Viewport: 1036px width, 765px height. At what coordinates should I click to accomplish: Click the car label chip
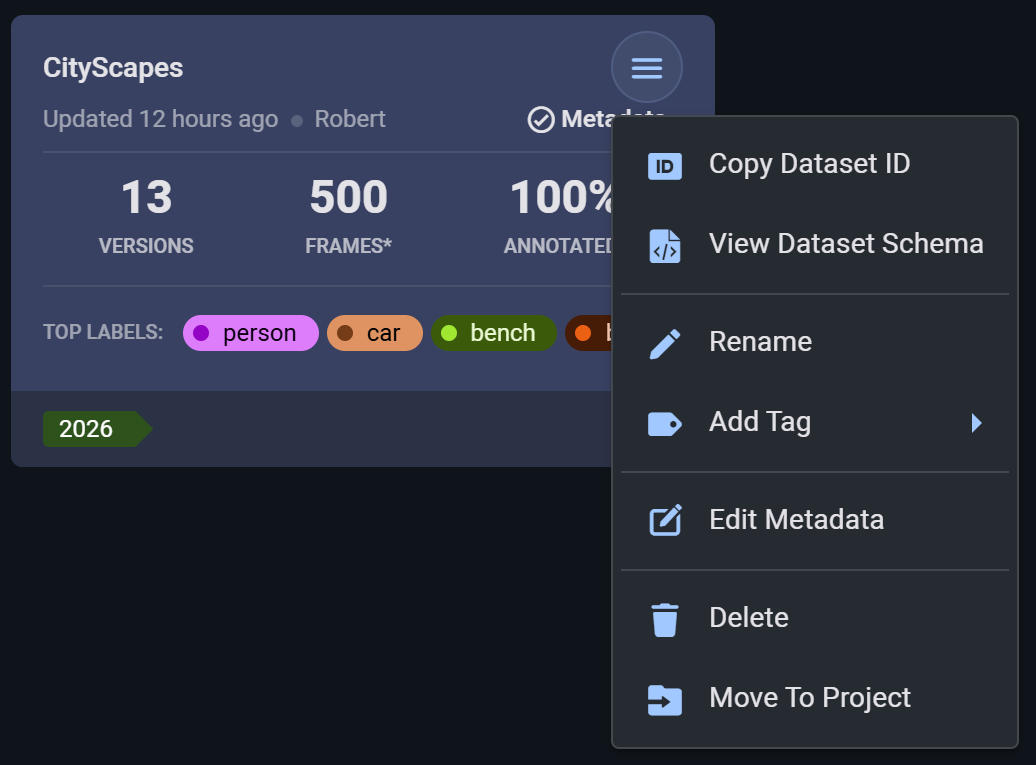click(375, 333)
